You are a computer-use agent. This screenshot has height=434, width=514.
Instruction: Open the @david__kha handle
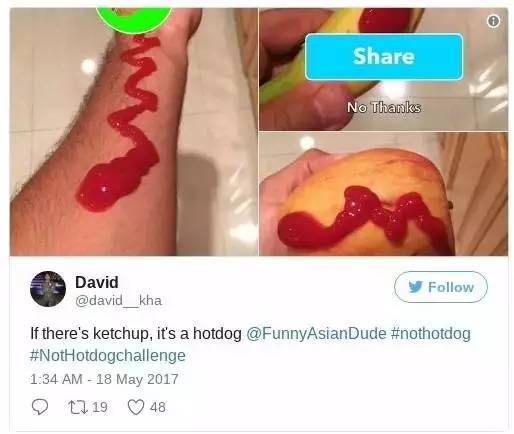tap(118, 301)
